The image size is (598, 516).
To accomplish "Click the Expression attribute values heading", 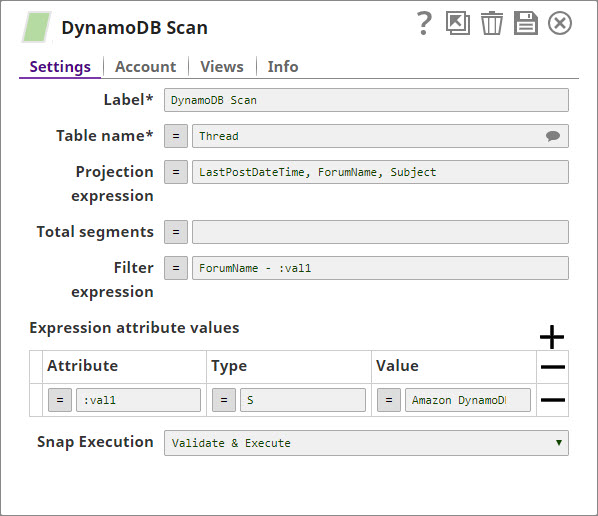I will (x=134, y=328).
